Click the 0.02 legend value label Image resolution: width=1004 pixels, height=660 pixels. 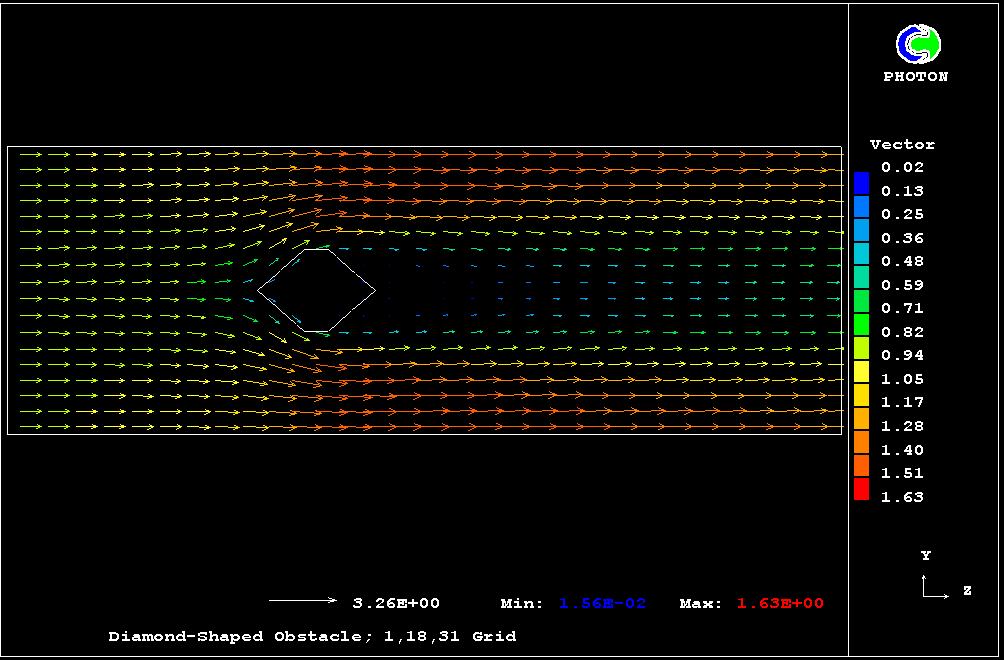point(902,168)
